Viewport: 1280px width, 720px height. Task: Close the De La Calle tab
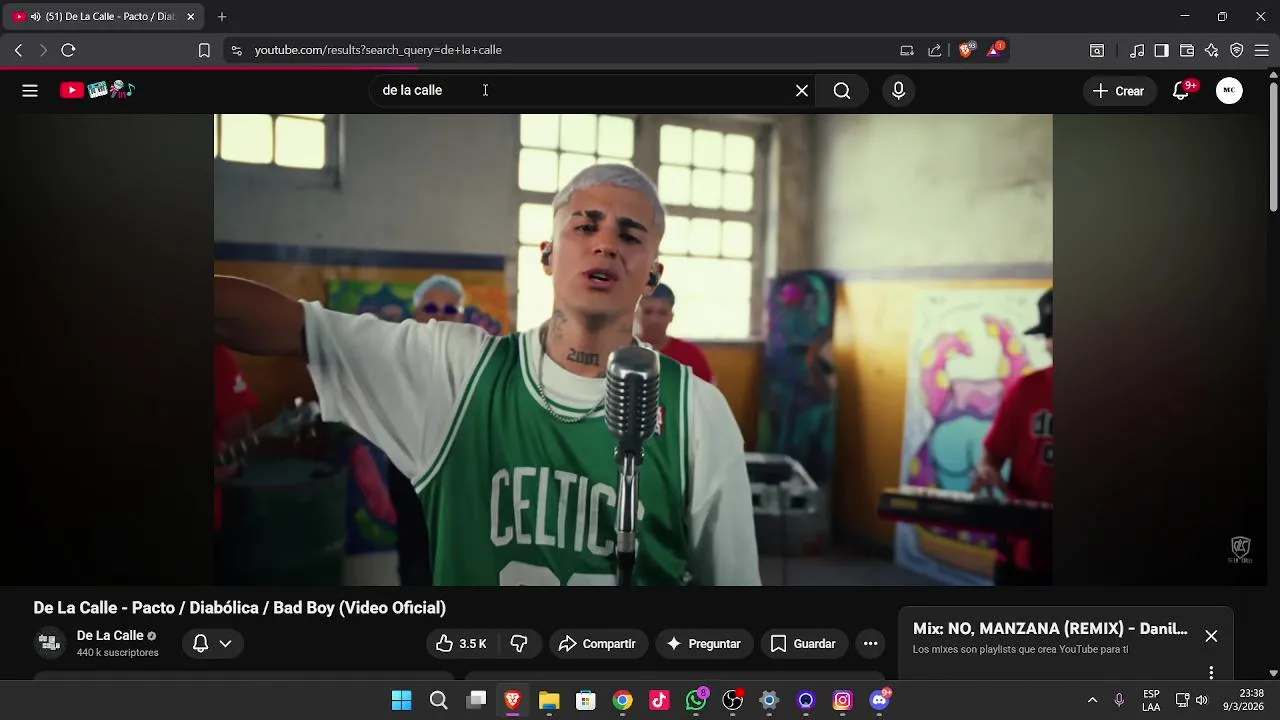tap(190, 16)
